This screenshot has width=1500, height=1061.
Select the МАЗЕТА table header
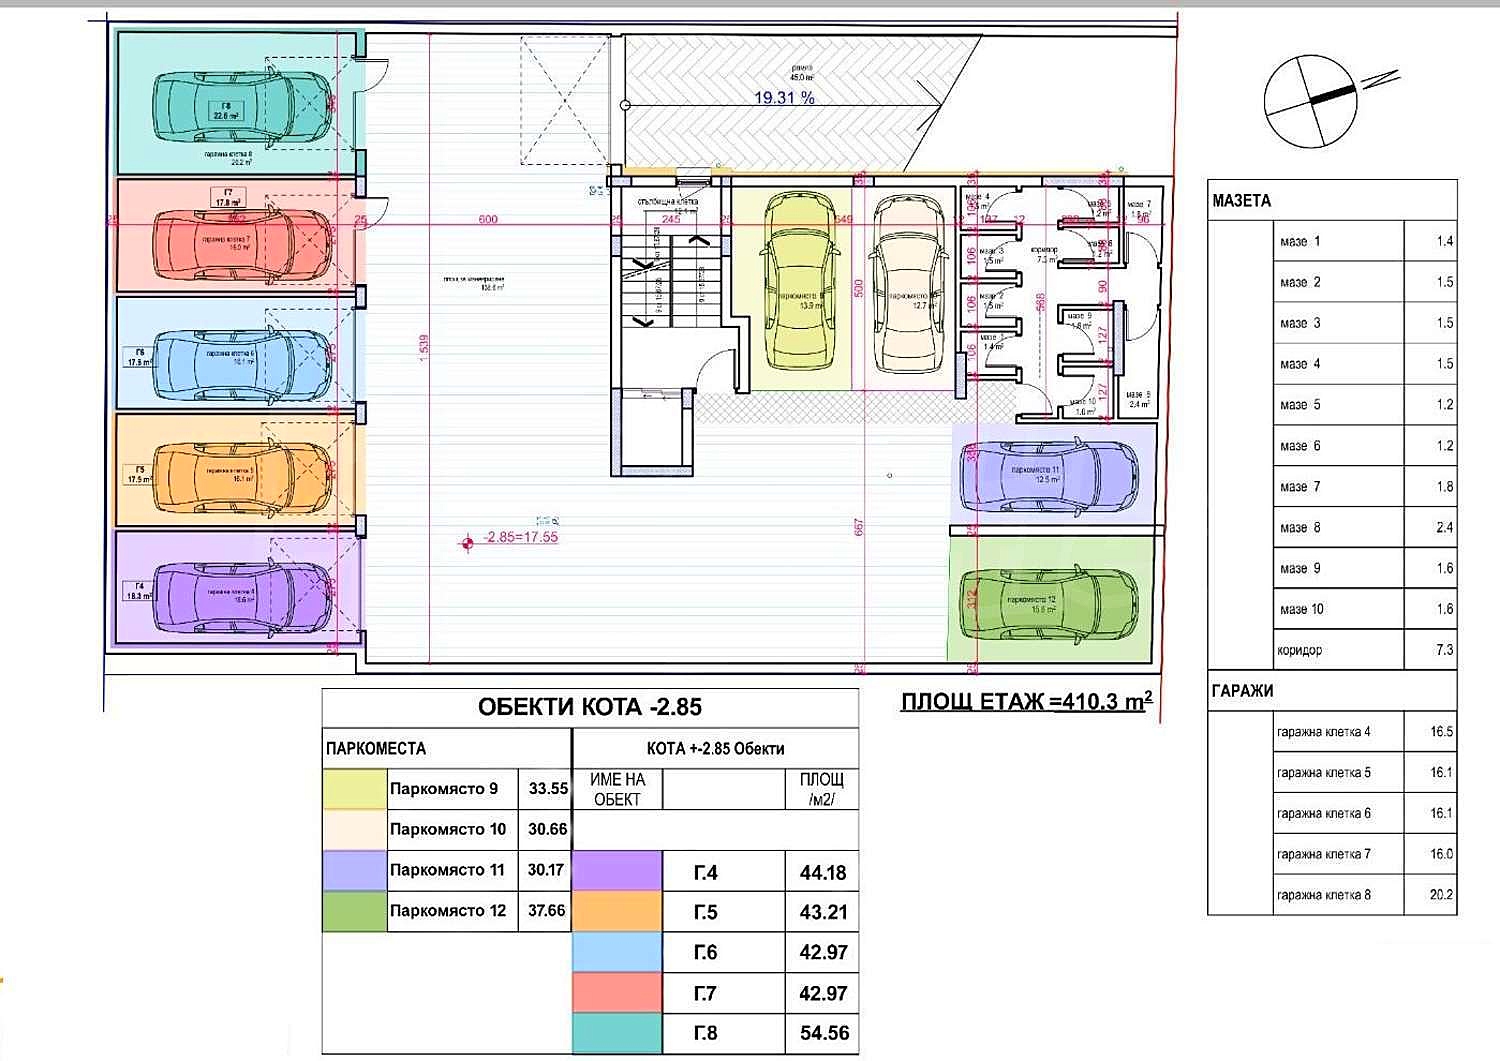pos(1242,200)
